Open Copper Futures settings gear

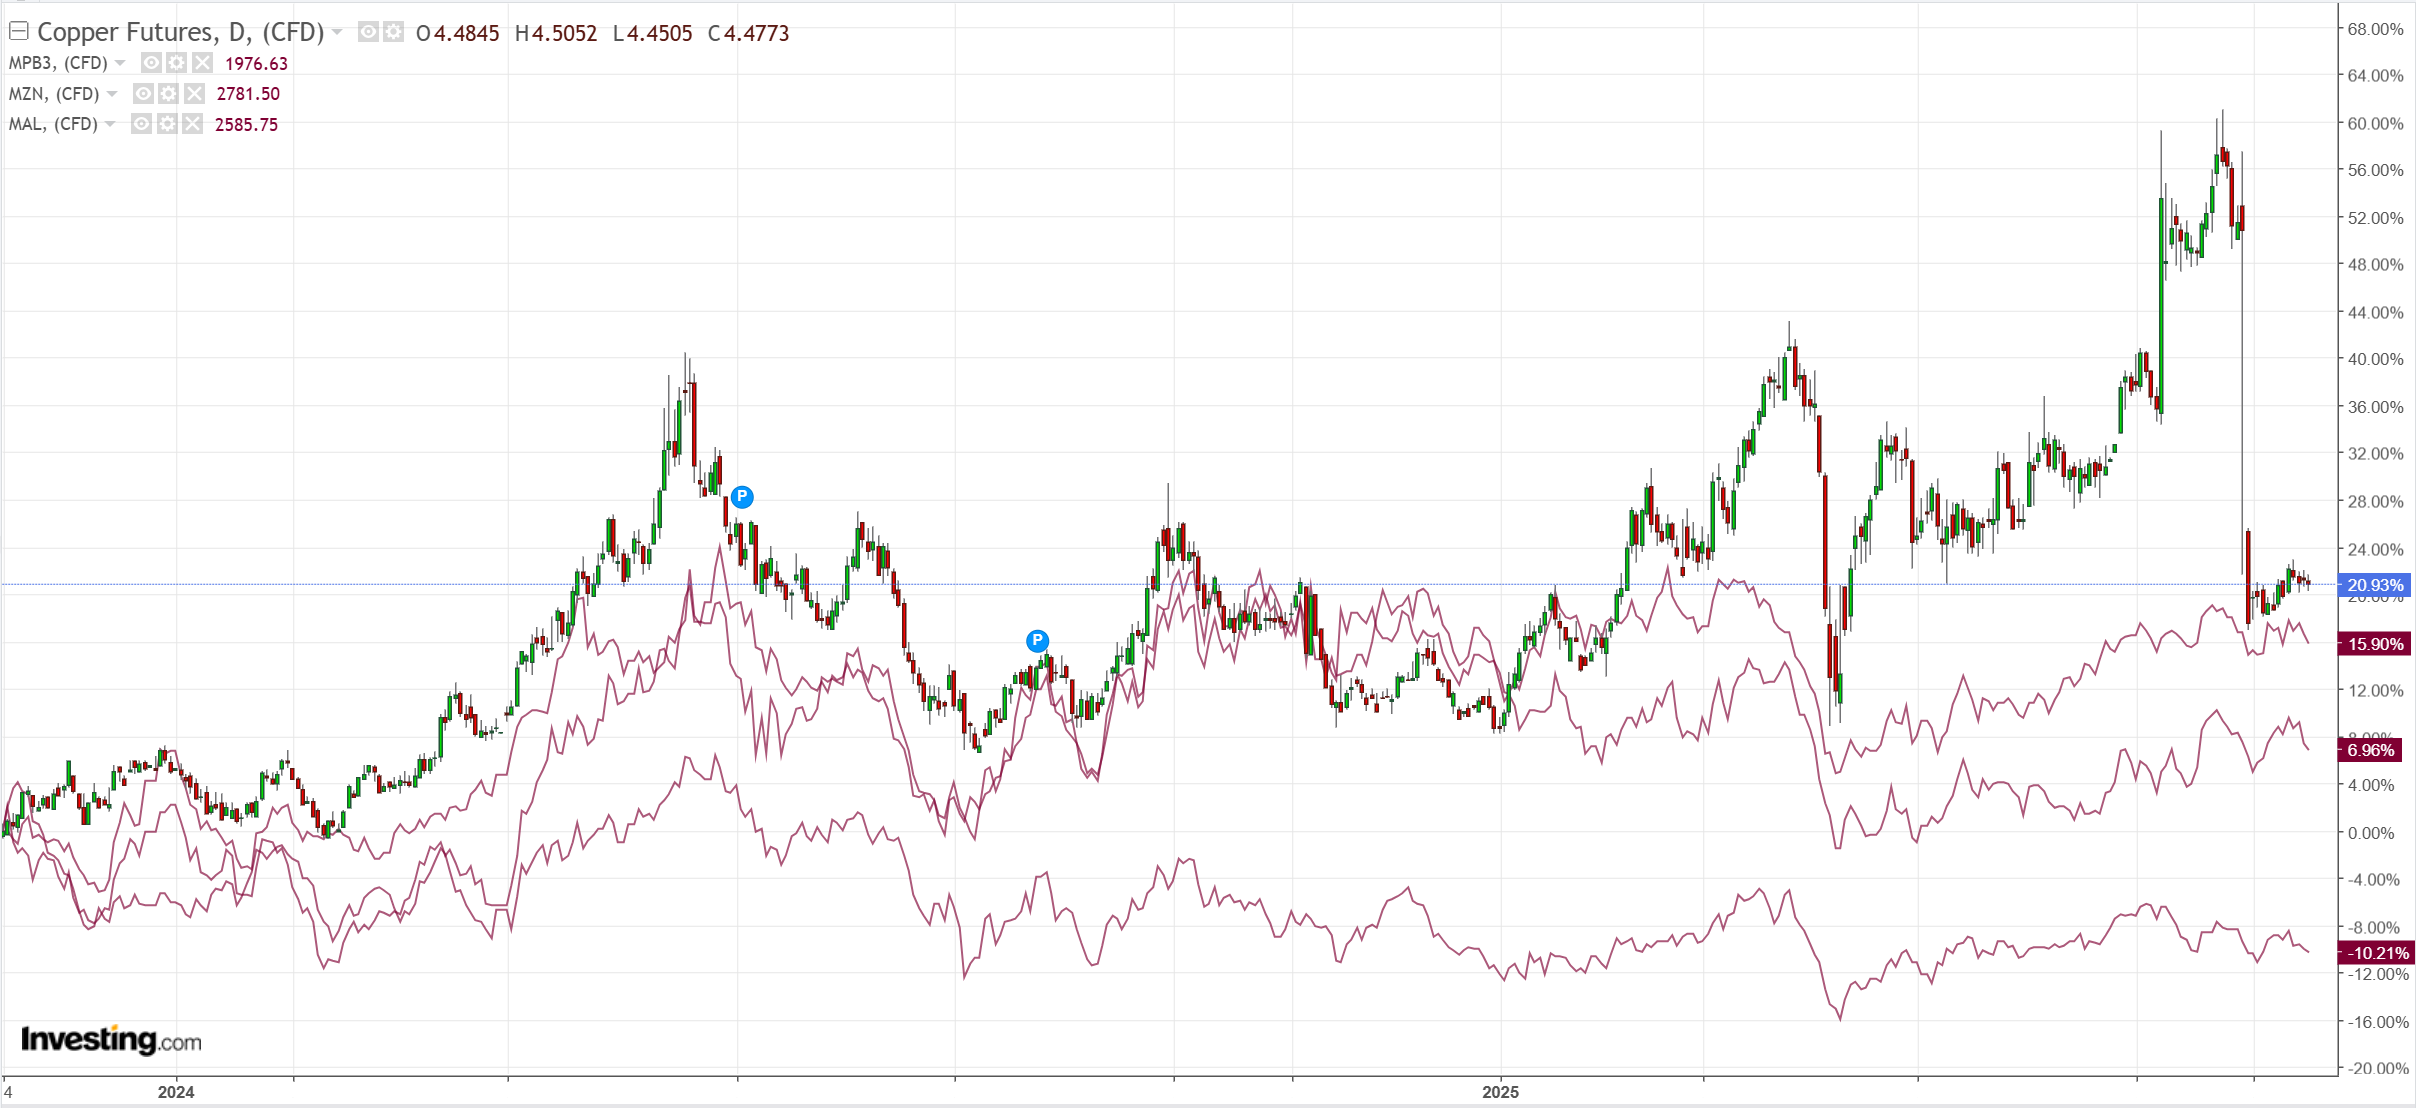click(x=393, y=33)
